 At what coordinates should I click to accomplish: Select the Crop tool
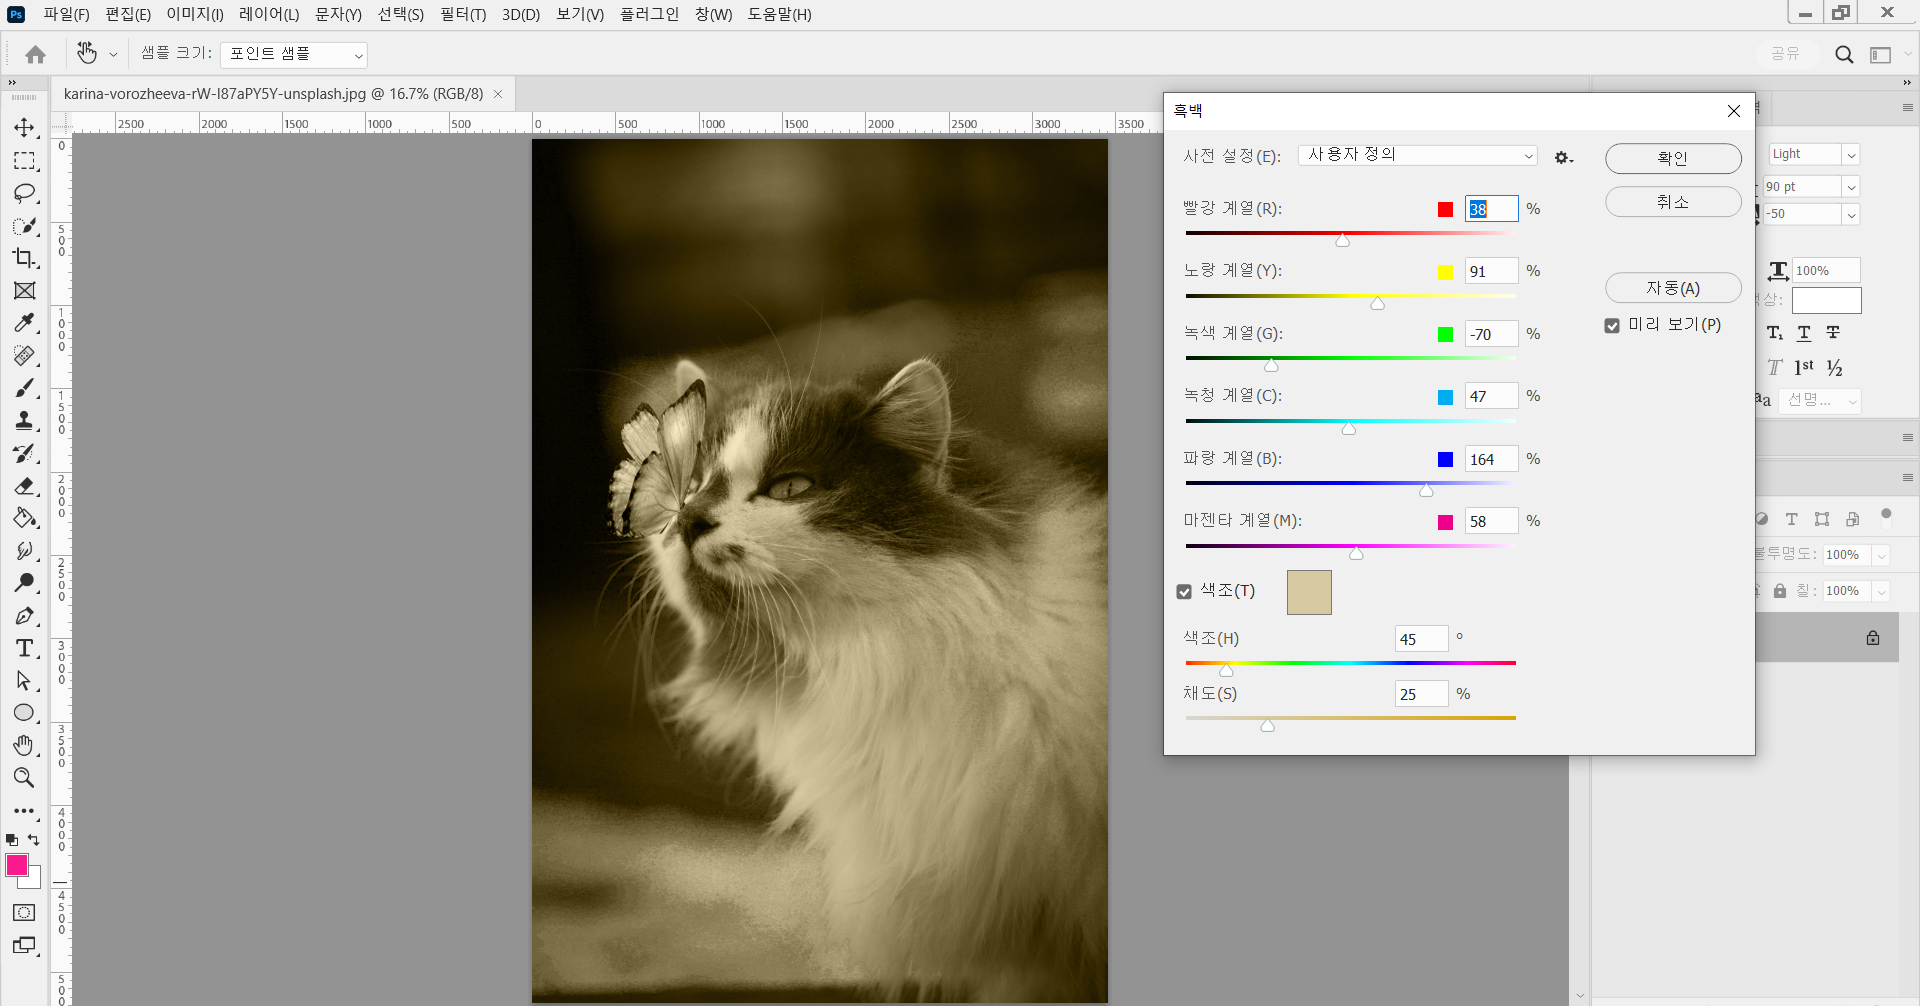click(x=24, y=258)
